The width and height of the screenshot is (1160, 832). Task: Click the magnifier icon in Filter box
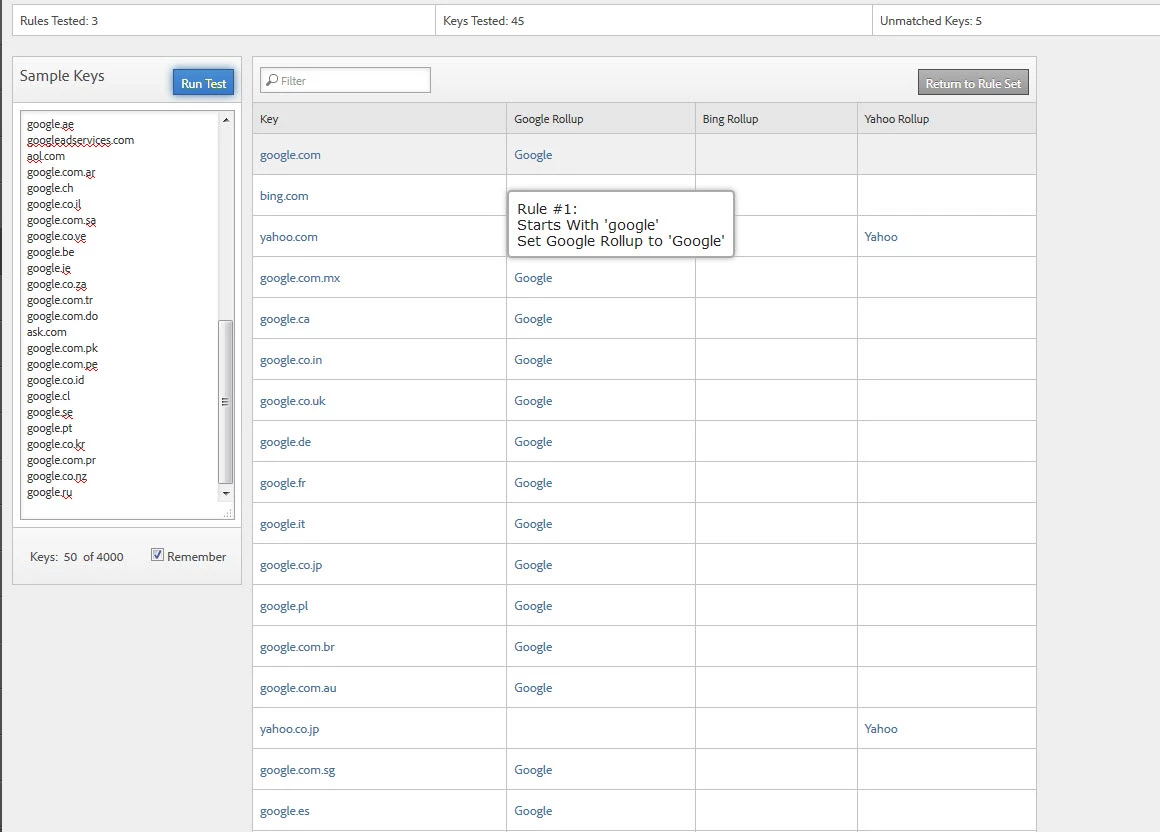point(272,80)
